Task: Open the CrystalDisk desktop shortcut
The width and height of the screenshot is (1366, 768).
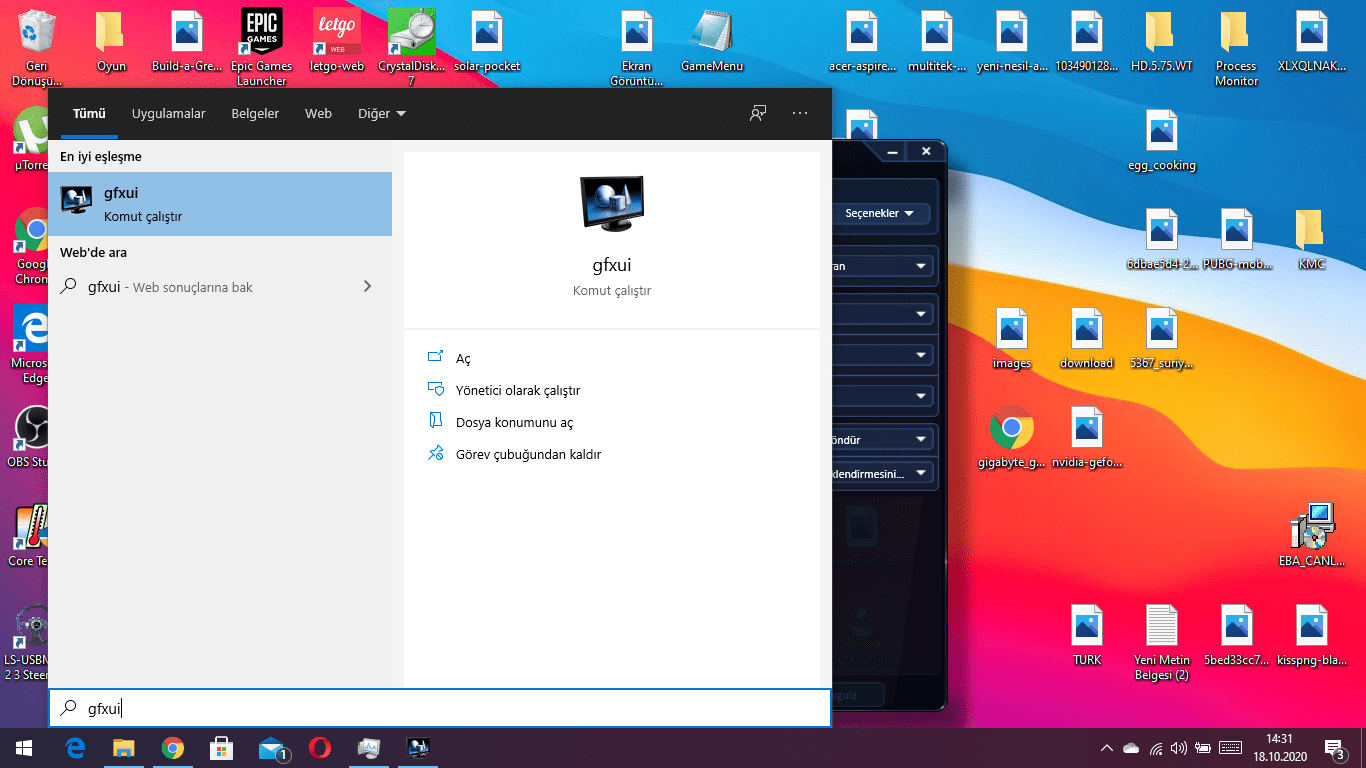Action: point(411,47)
